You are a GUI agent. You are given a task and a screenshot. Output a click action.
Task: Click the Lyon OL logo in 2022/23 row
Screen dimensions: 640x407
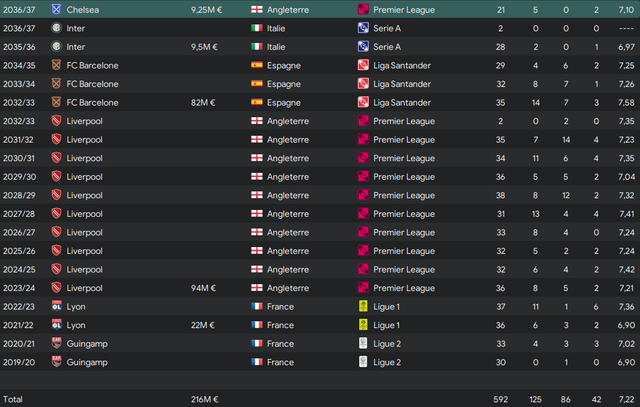click(x=56, y=306)
